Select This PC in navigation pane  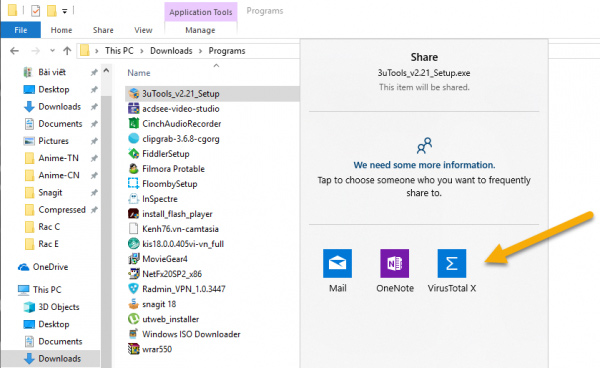point(47,290)
